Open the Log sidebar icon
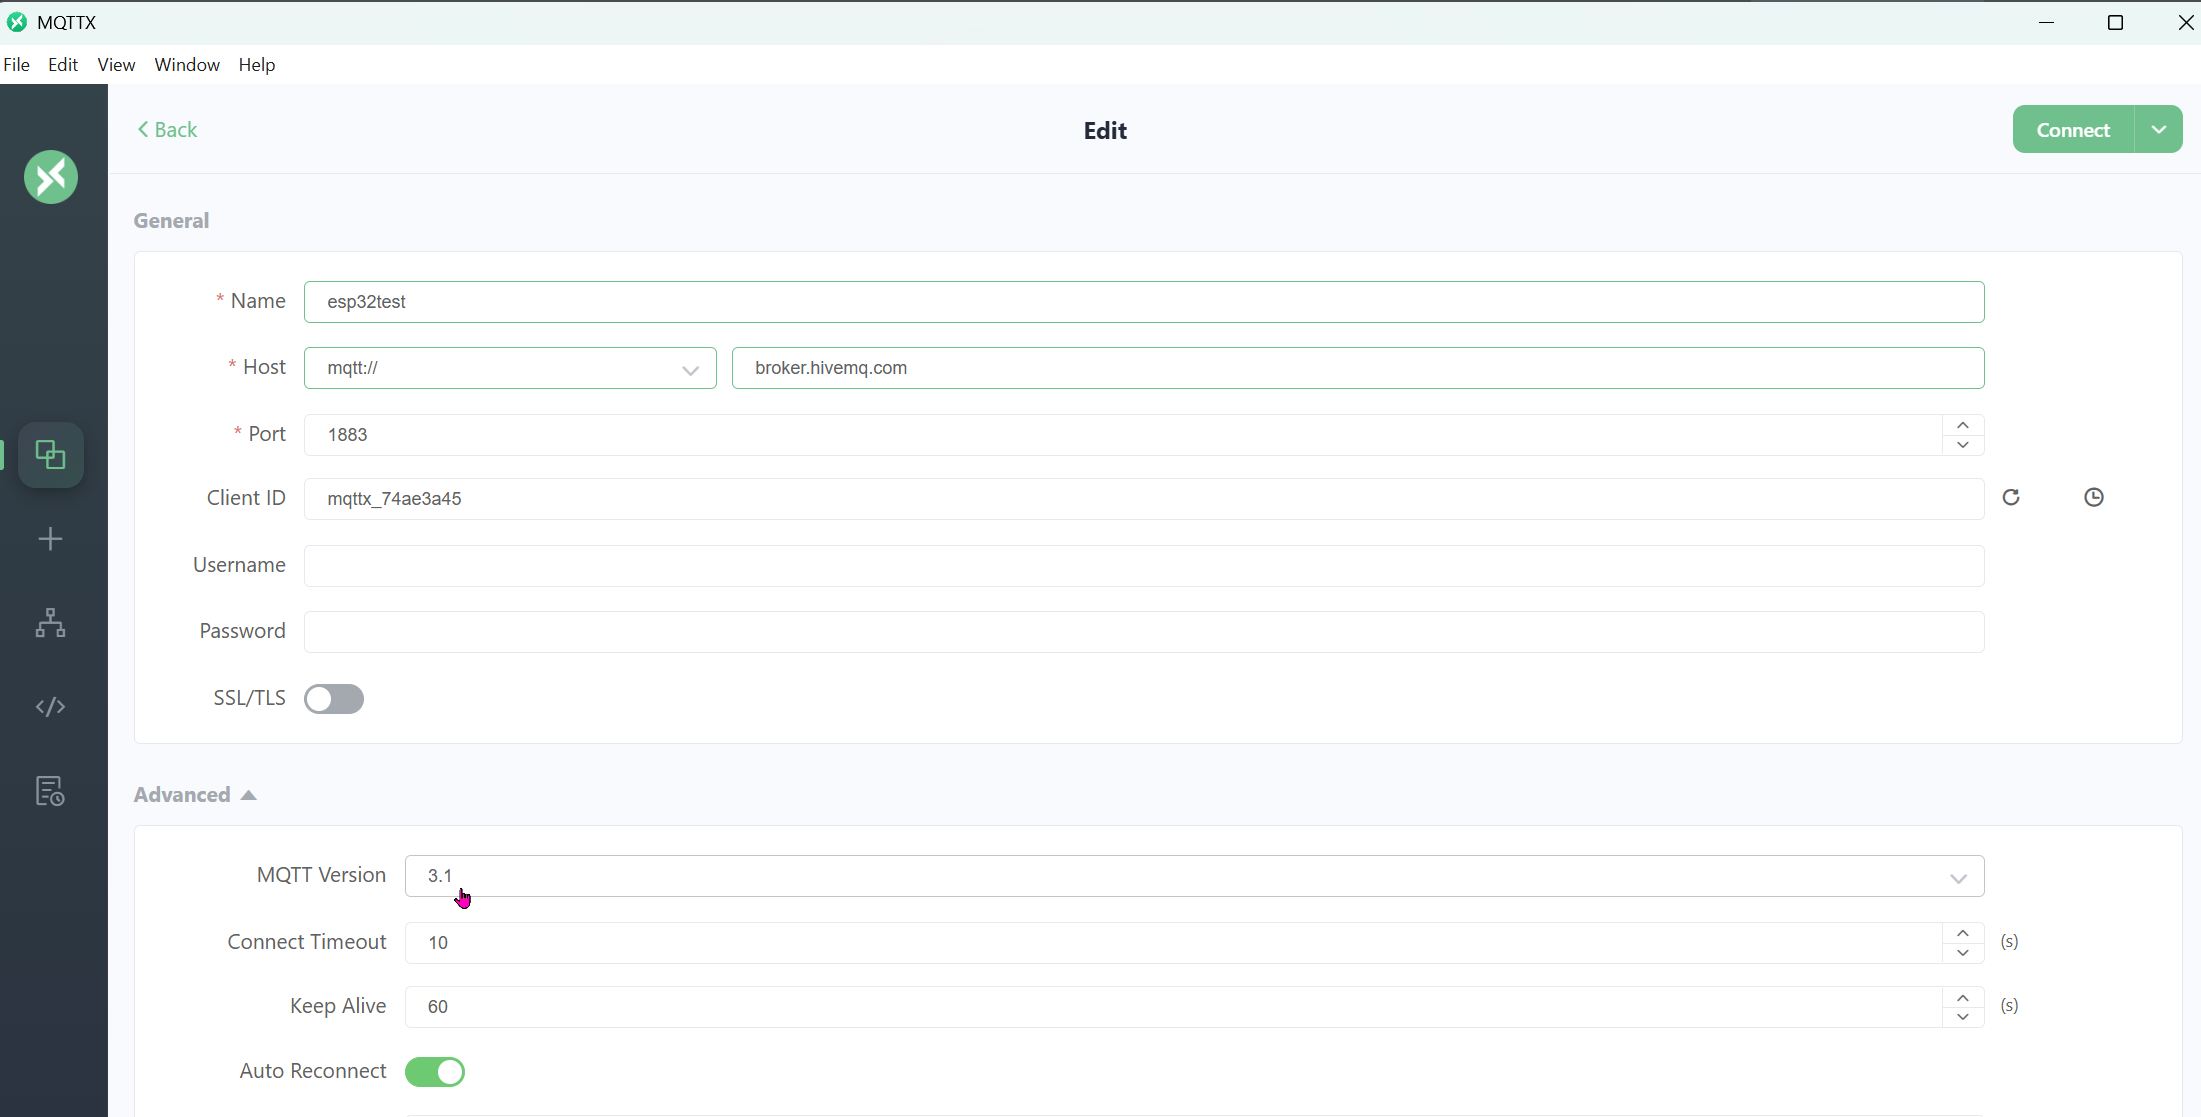The image size is (2201, 1117). coord(50,791)
